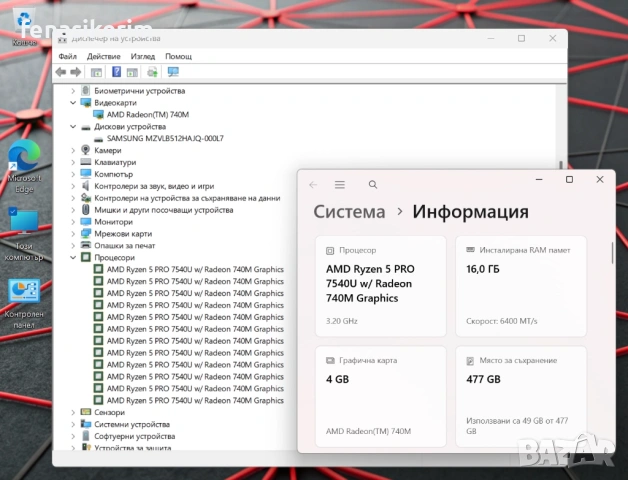
Task: Click the Settings back arrow
Action: click(313, 185)
